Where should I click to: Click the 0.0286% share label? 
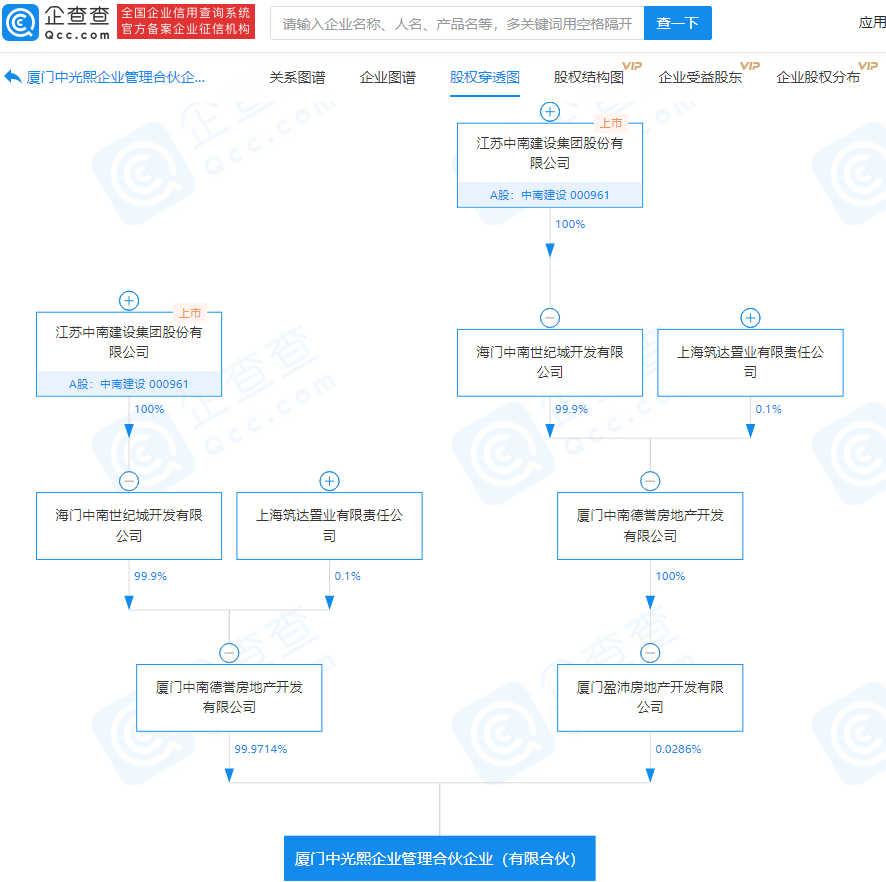[x=678, y=749]
